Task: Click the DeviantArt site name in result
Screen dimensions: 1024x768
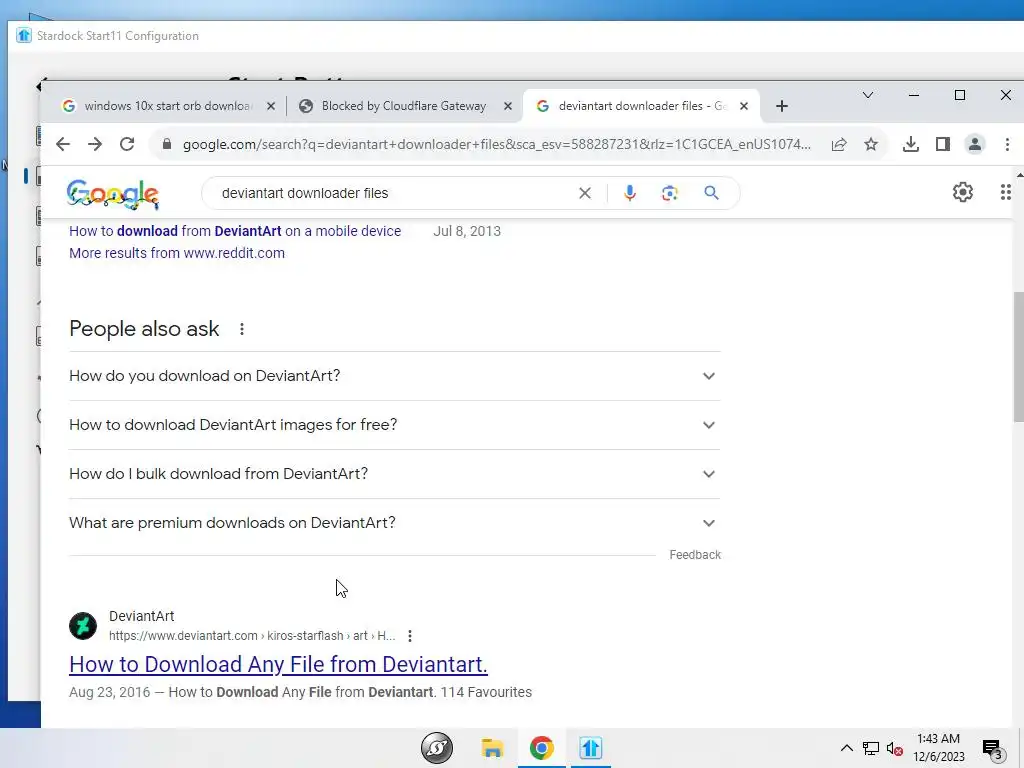Action: click(x=142, y=616)
